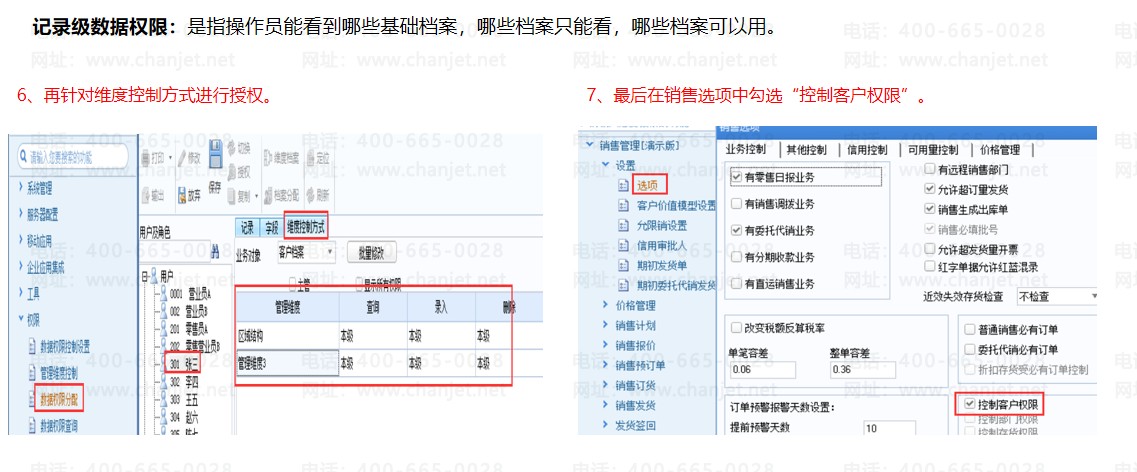Click the 单笔容差 input field
The image size is (1137, 472).
pos(765,370)
